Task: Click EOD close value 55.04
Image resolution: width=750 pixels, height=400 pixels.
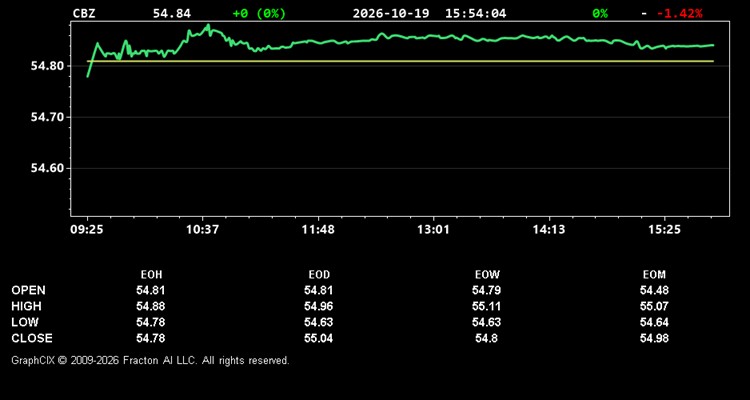Action: pyautogui.click(x=319, y=338)
